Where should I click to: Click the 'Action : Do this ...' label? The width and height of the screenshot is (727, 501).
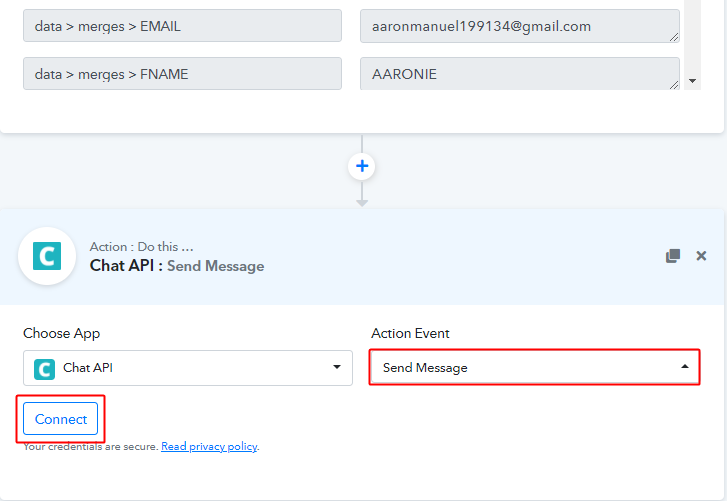point(141,247)
